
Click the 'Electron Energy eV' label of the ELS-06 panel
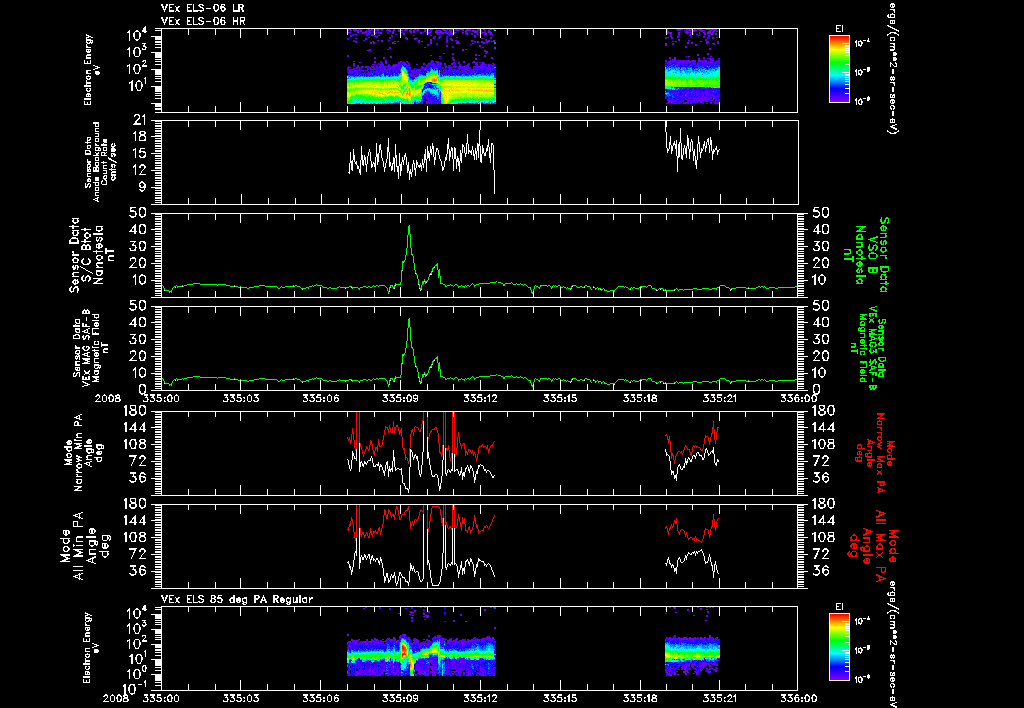point(91,70)
